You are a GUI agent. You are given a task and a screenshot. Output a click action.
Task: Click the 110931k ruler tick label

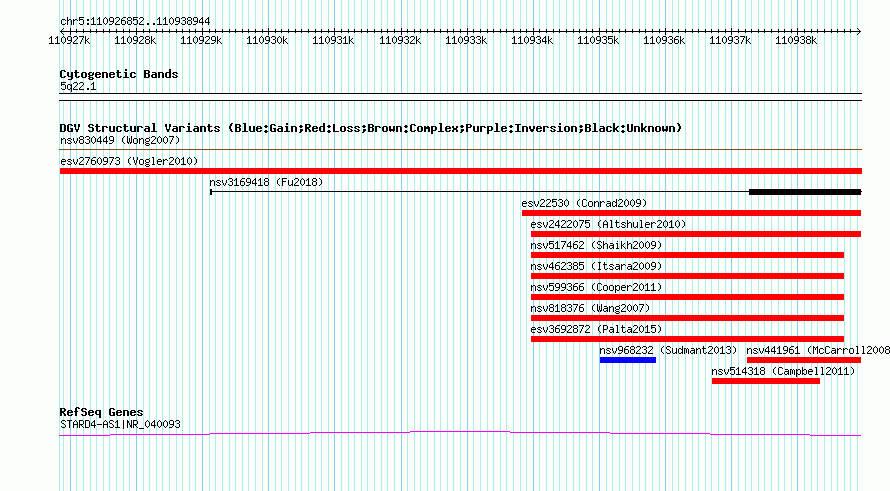[333, 40]
